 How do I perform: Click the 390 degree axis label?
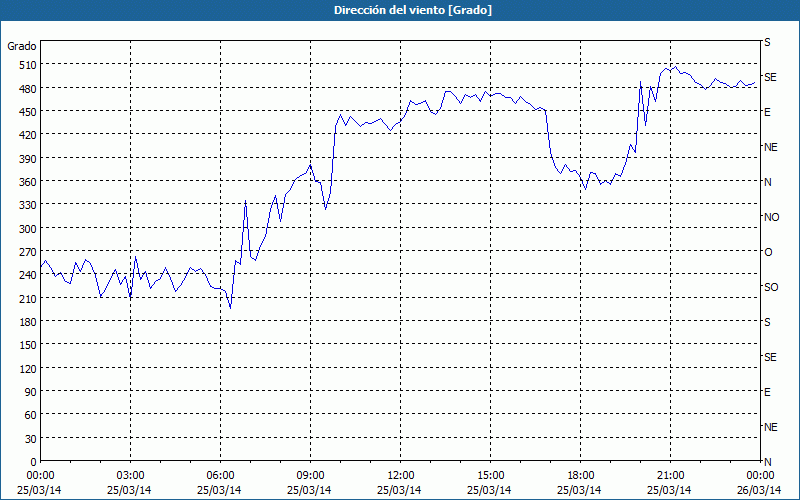(x=28, y=158)
